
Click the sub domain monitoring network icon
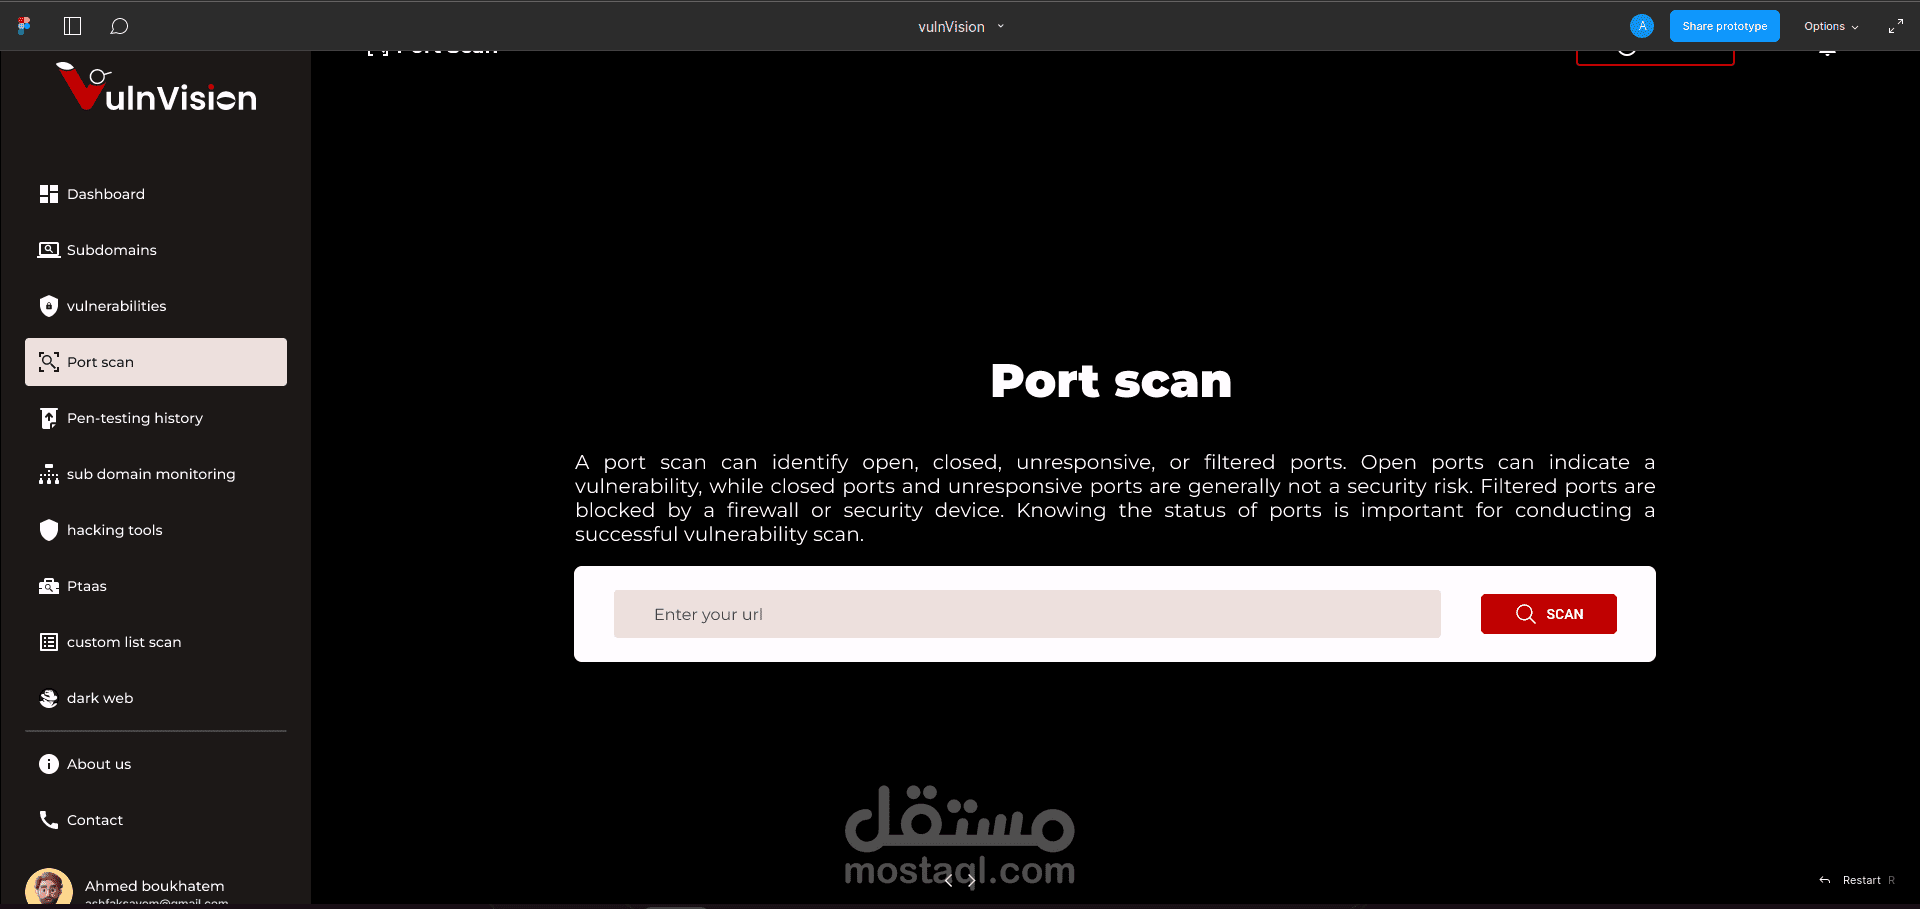(x=49, y=474)
